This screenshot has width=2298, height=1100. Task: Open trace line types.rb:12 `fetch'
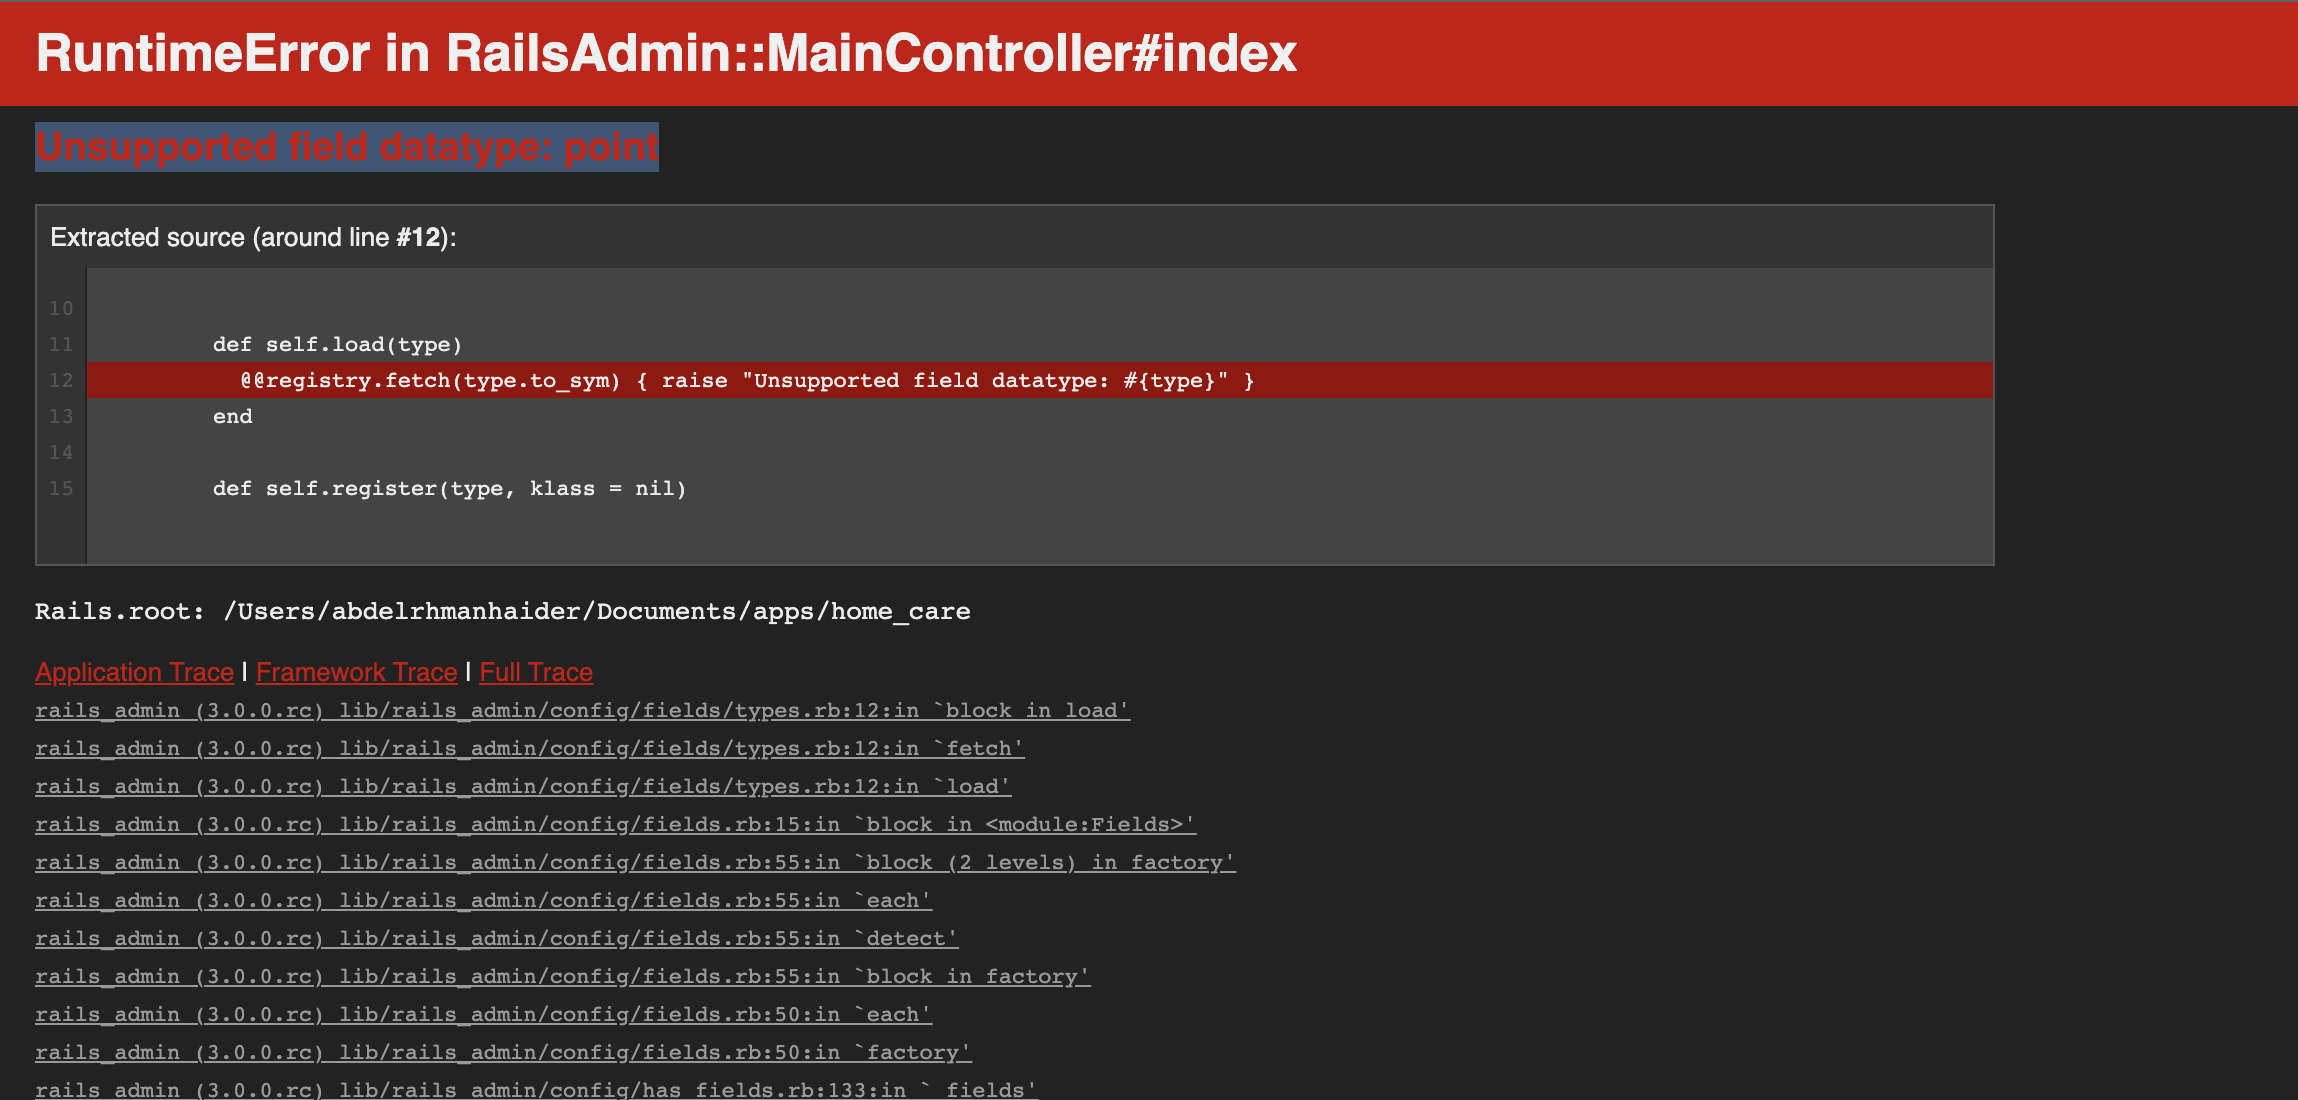[x=529, y=748]
